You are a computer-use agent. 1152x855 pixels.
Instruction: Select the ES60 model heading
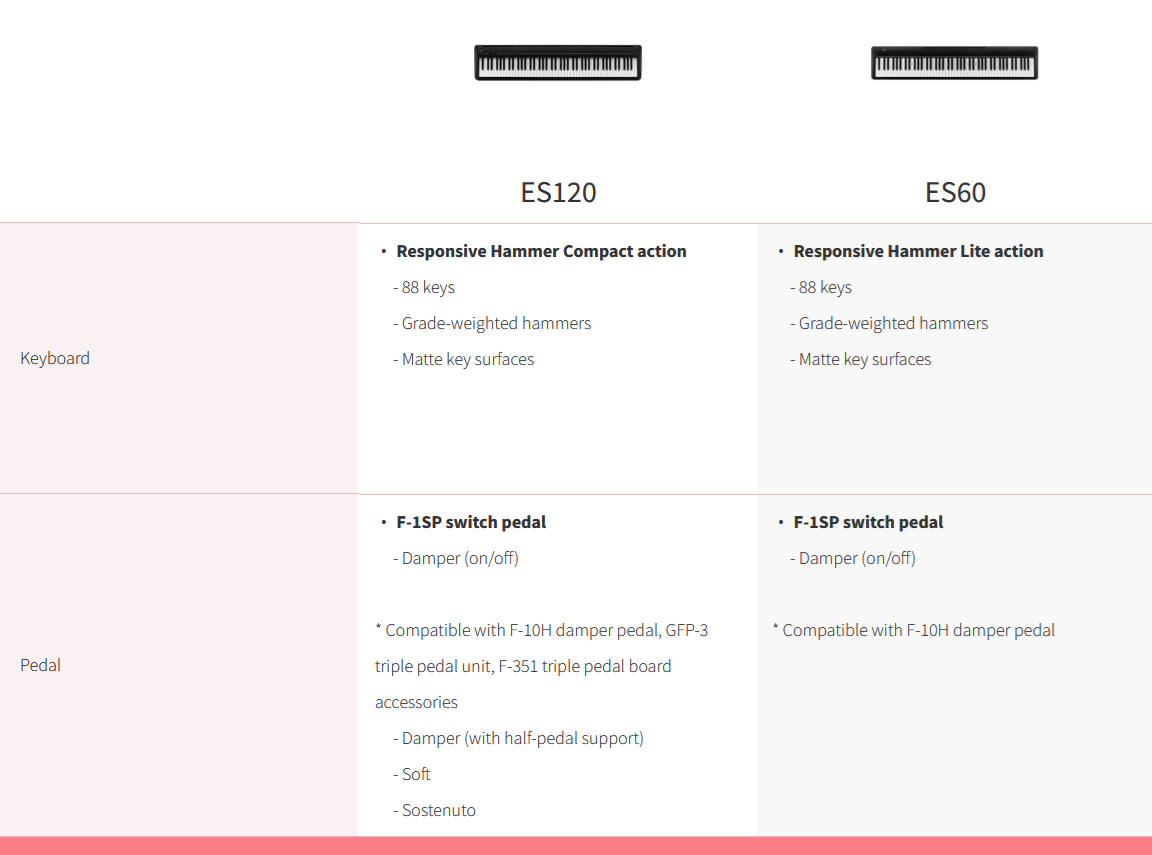(955, 192)
